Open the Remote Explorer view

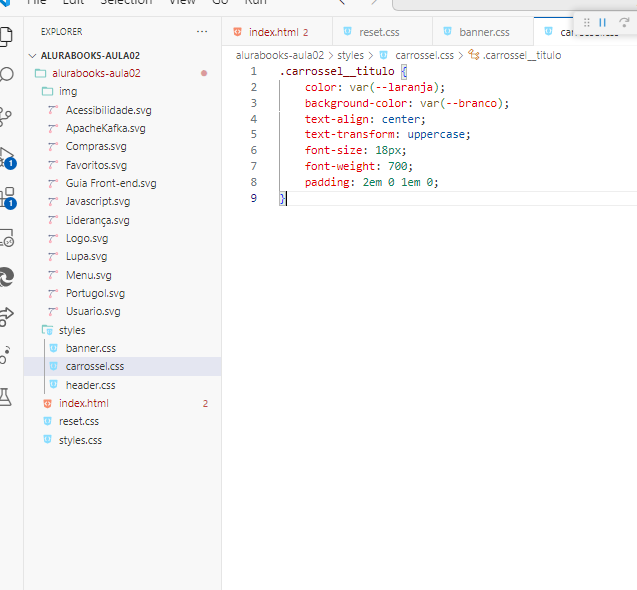(x=6, y=237)
